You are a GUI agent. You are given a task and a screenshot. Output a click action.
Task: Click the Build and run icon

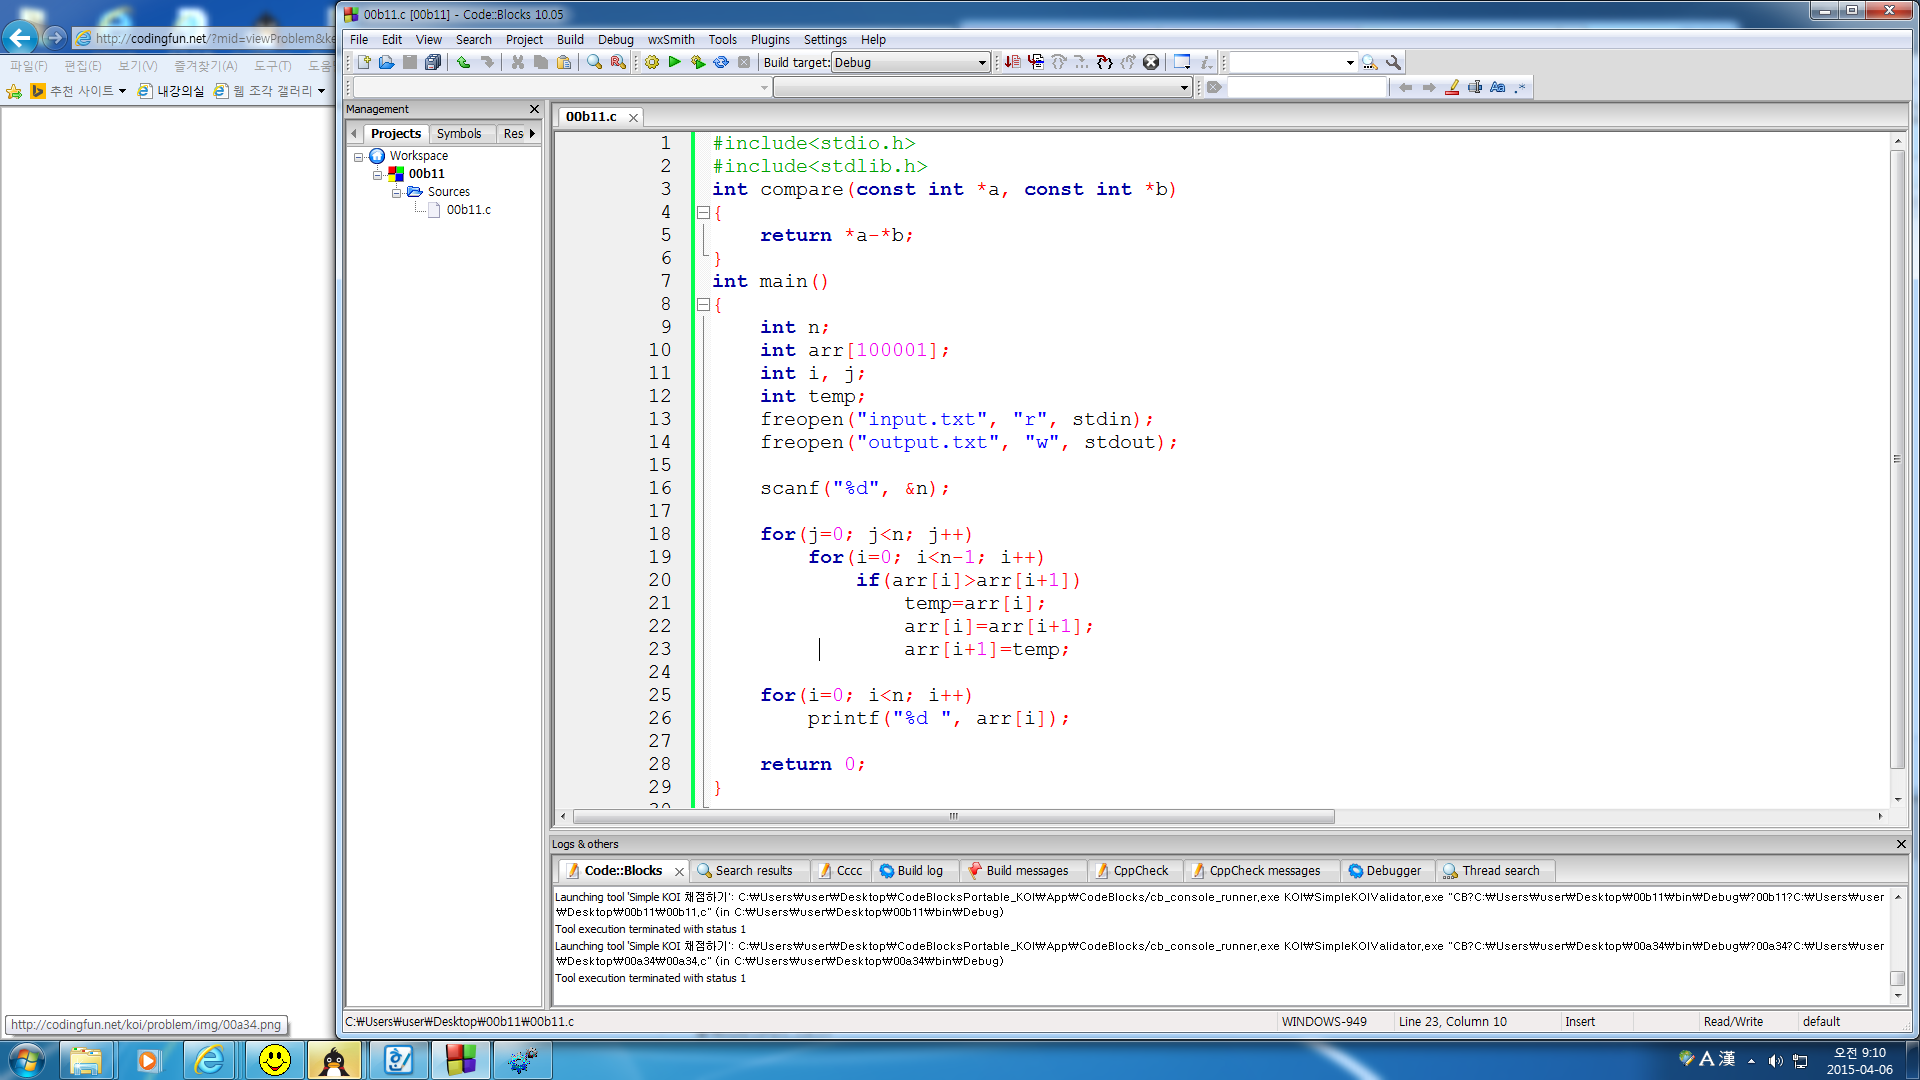pyautogui.click(x=698, y=62)
